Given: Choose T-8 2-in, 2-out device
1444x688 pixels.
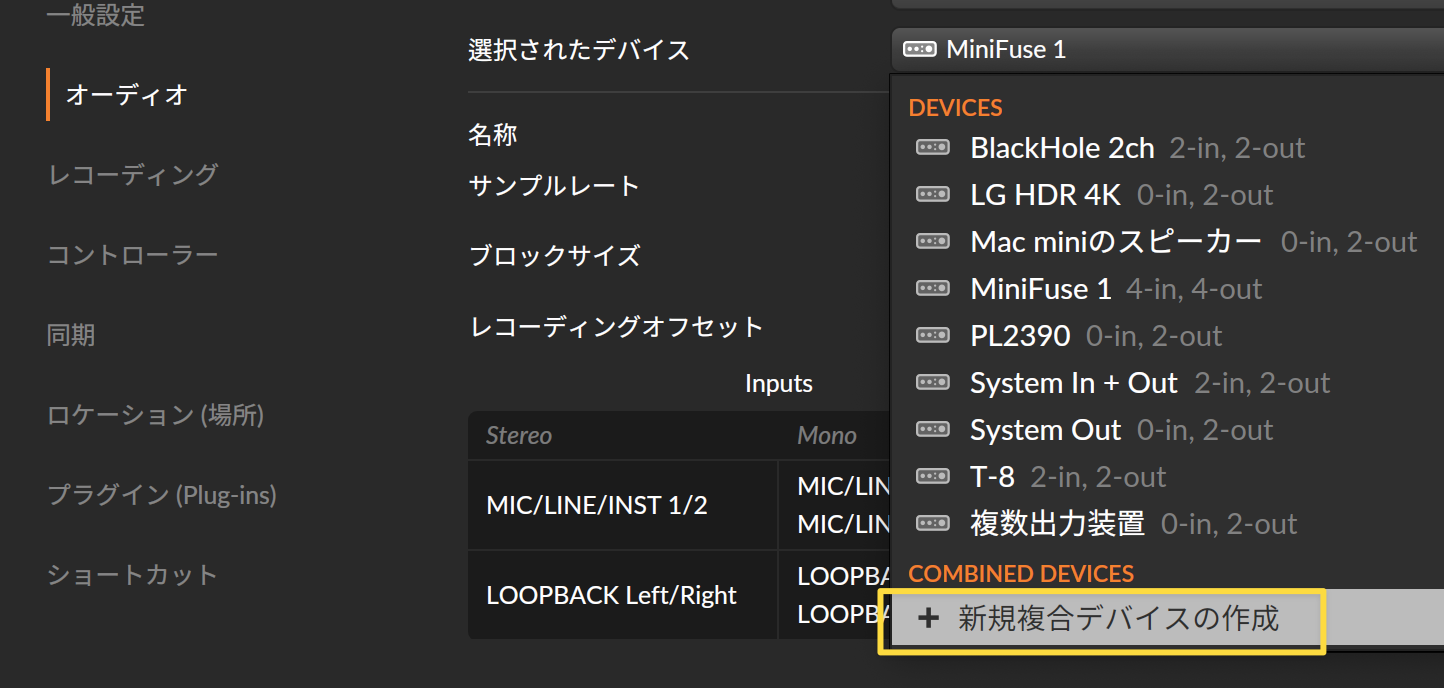Looking at the screenshot, I should (x=1167, y=477).
